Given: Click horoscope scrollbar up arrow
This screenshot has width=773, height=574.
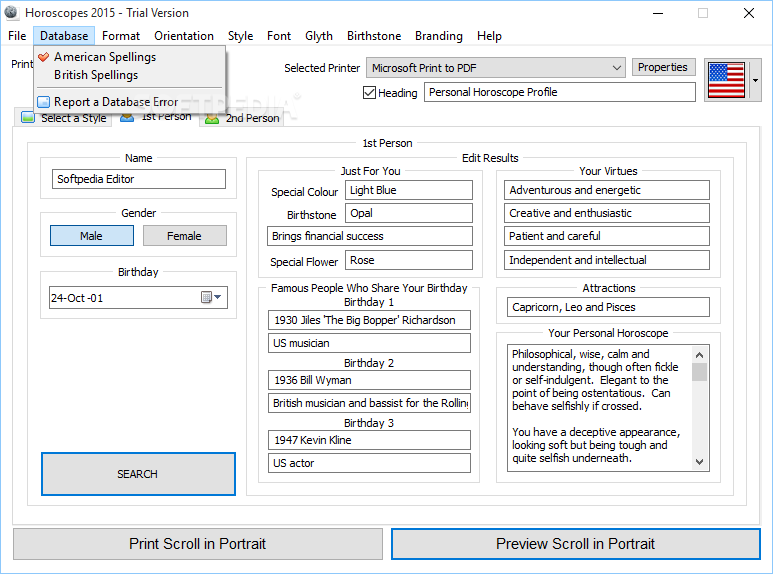Looking at the screenshot, I should 699,355.
